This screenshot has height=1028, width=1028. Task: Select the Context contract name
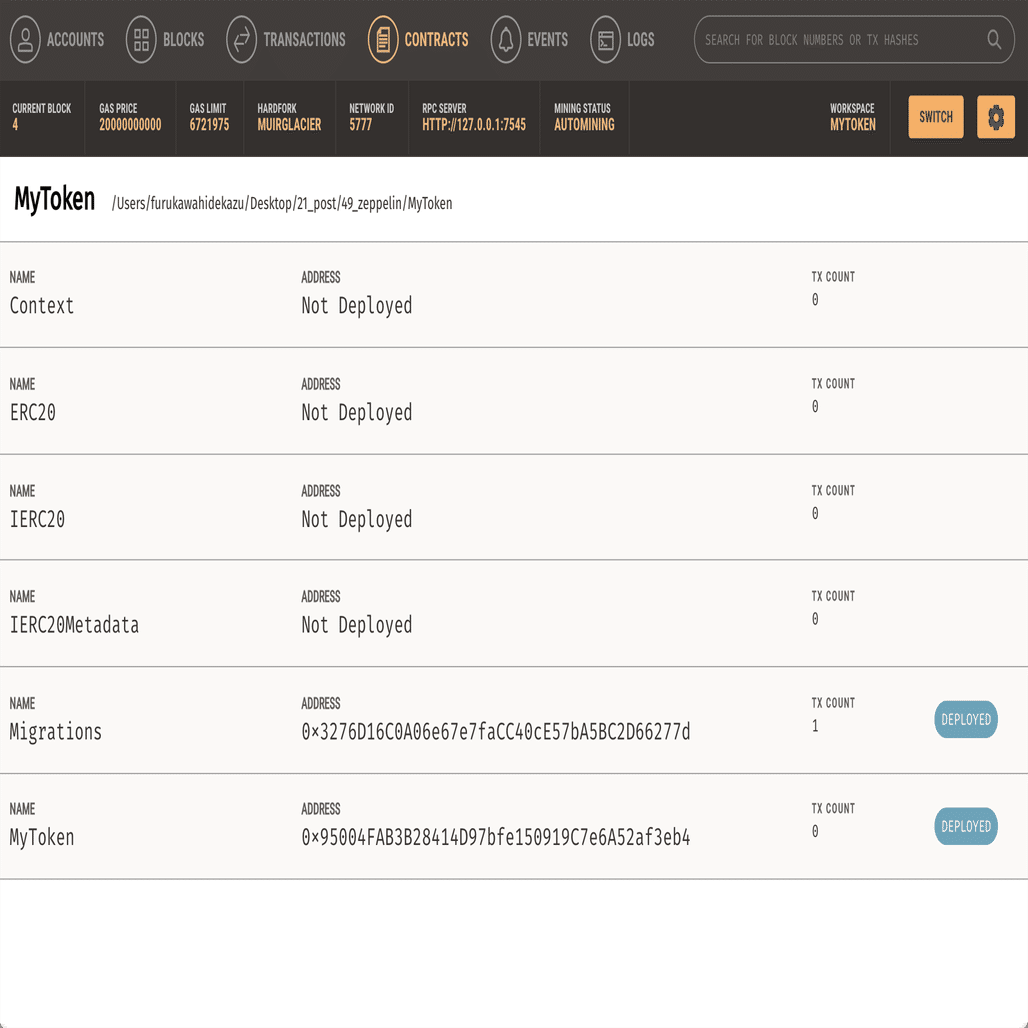coord(41,306)
